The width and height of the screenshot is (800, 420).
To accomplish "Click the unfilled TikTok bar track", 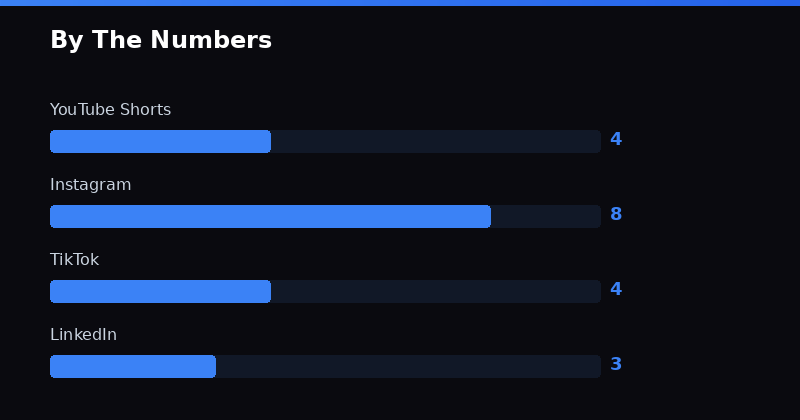I will tap(435, 291).
